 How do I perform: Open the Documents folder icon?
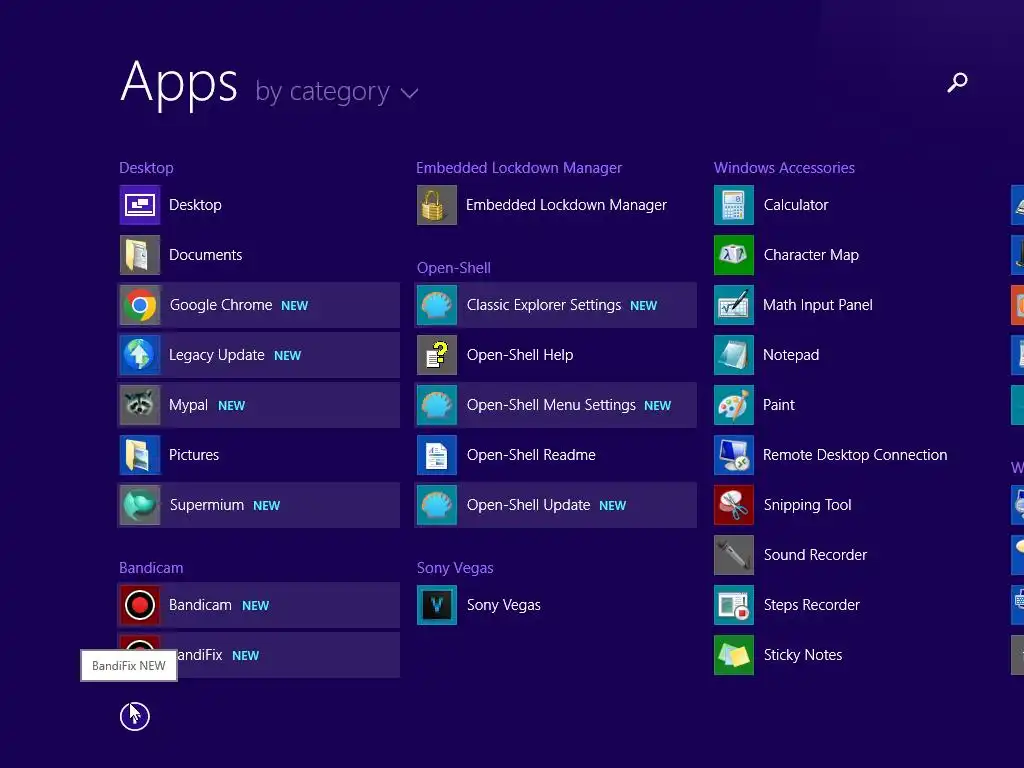[x=140, y=255]
